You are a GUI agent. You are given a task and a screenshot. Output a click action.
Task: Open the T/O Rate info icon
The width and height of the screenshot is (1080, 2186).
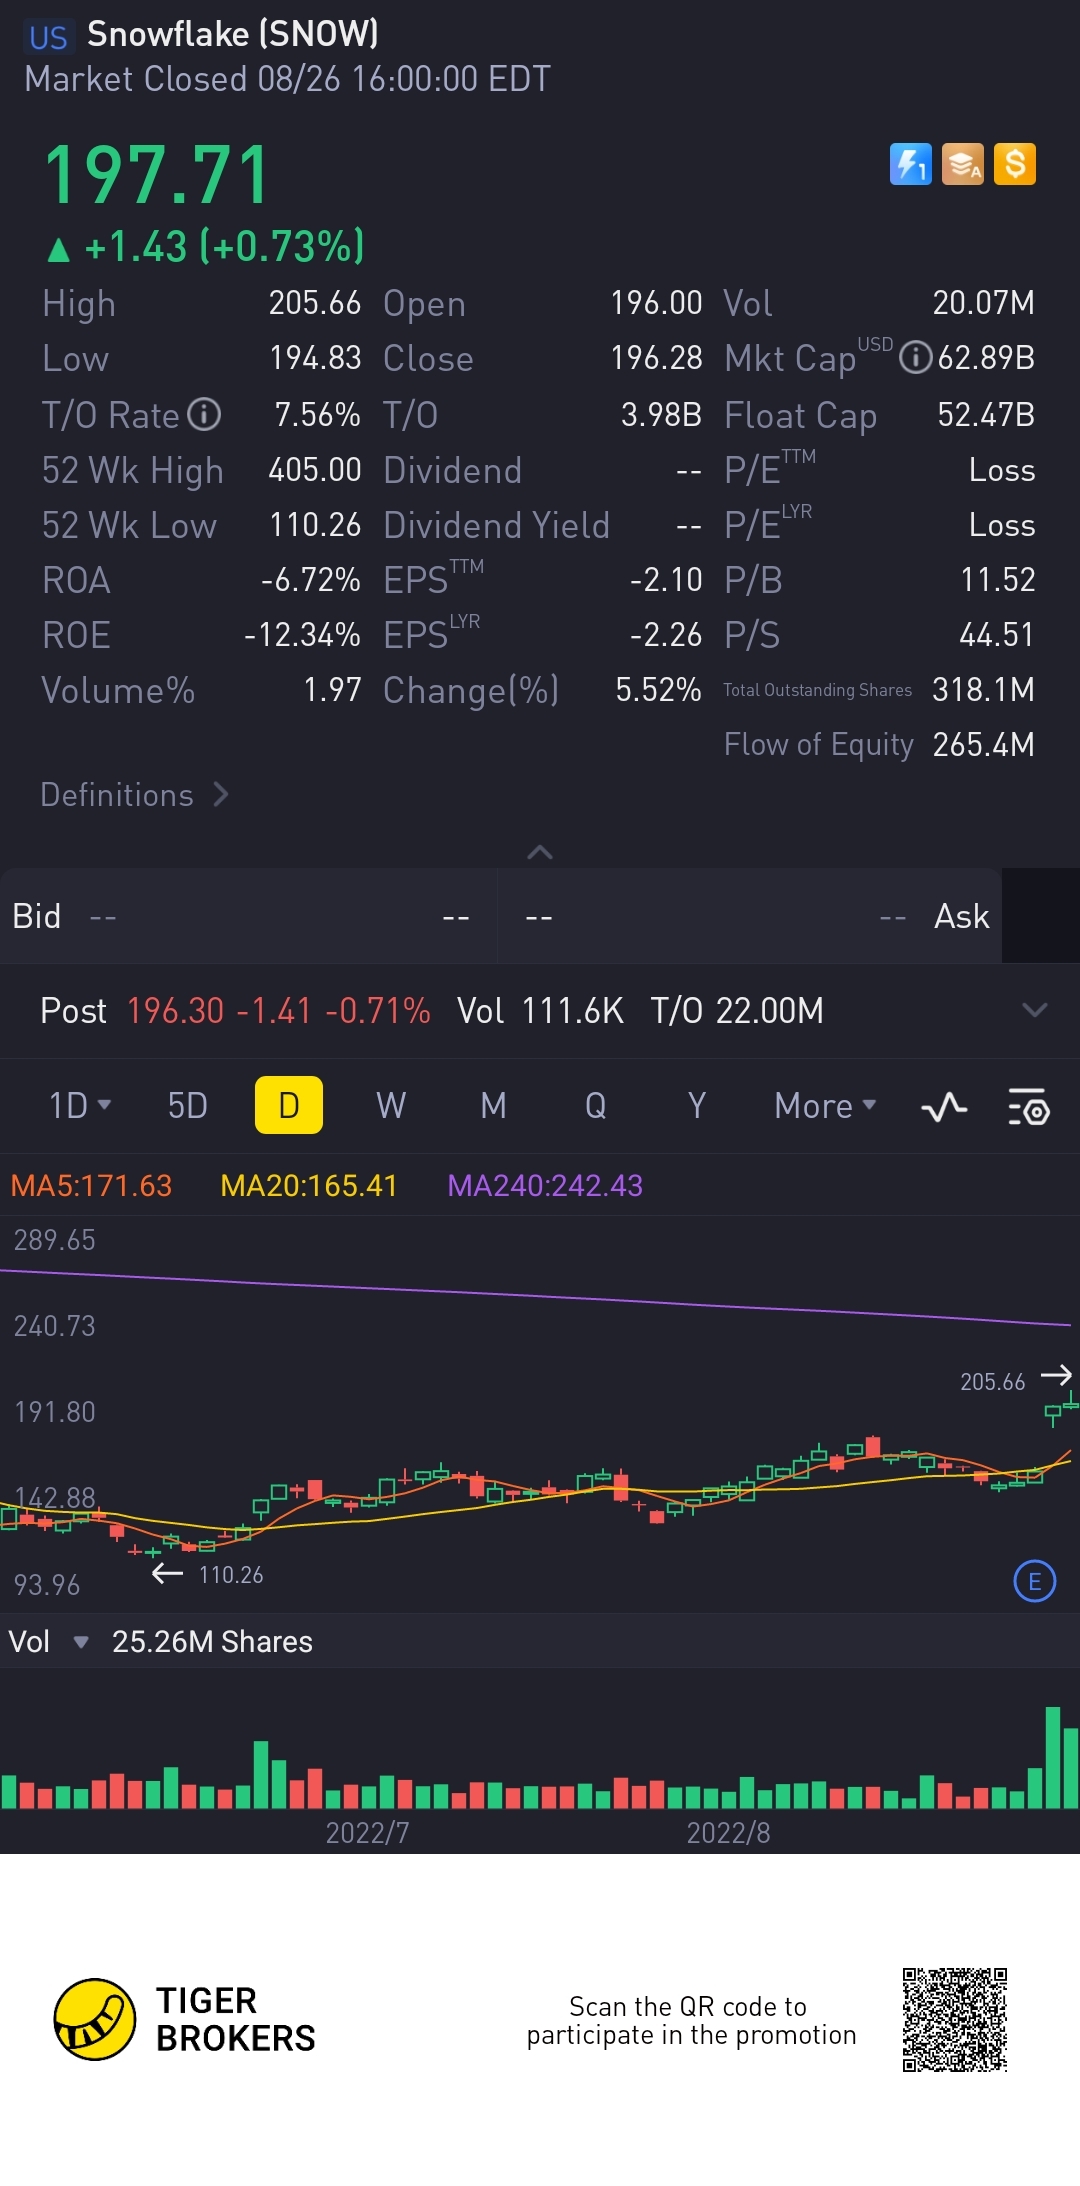[x=205, y=414]
